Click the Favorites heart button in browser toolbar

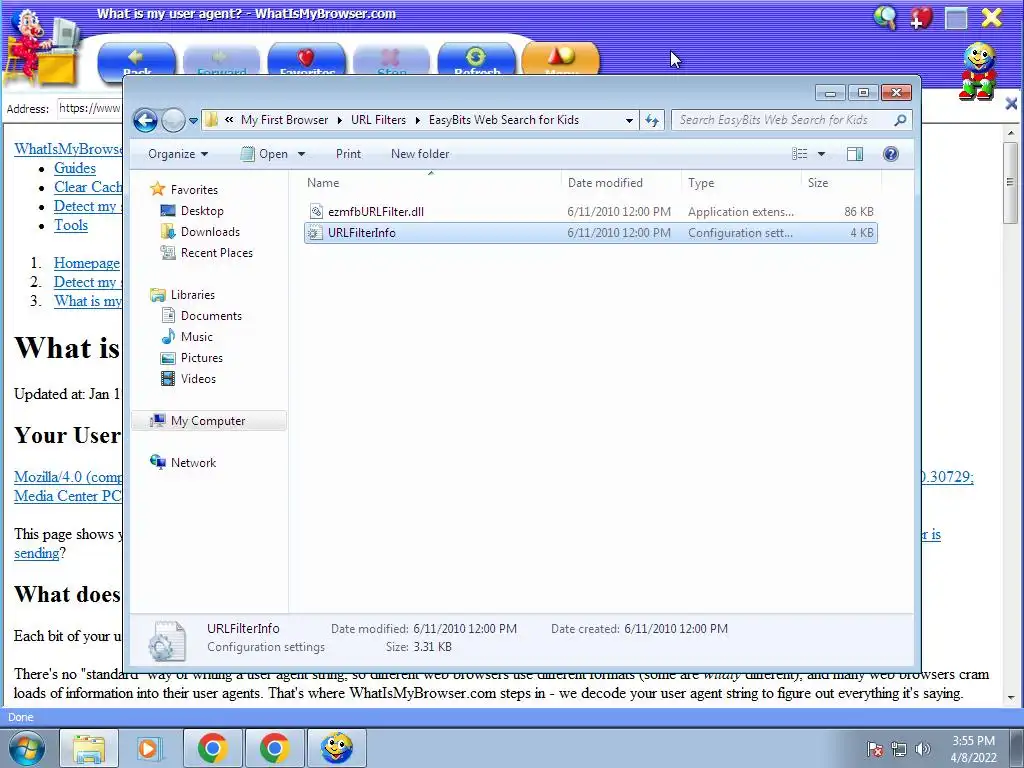click(306, 61)
